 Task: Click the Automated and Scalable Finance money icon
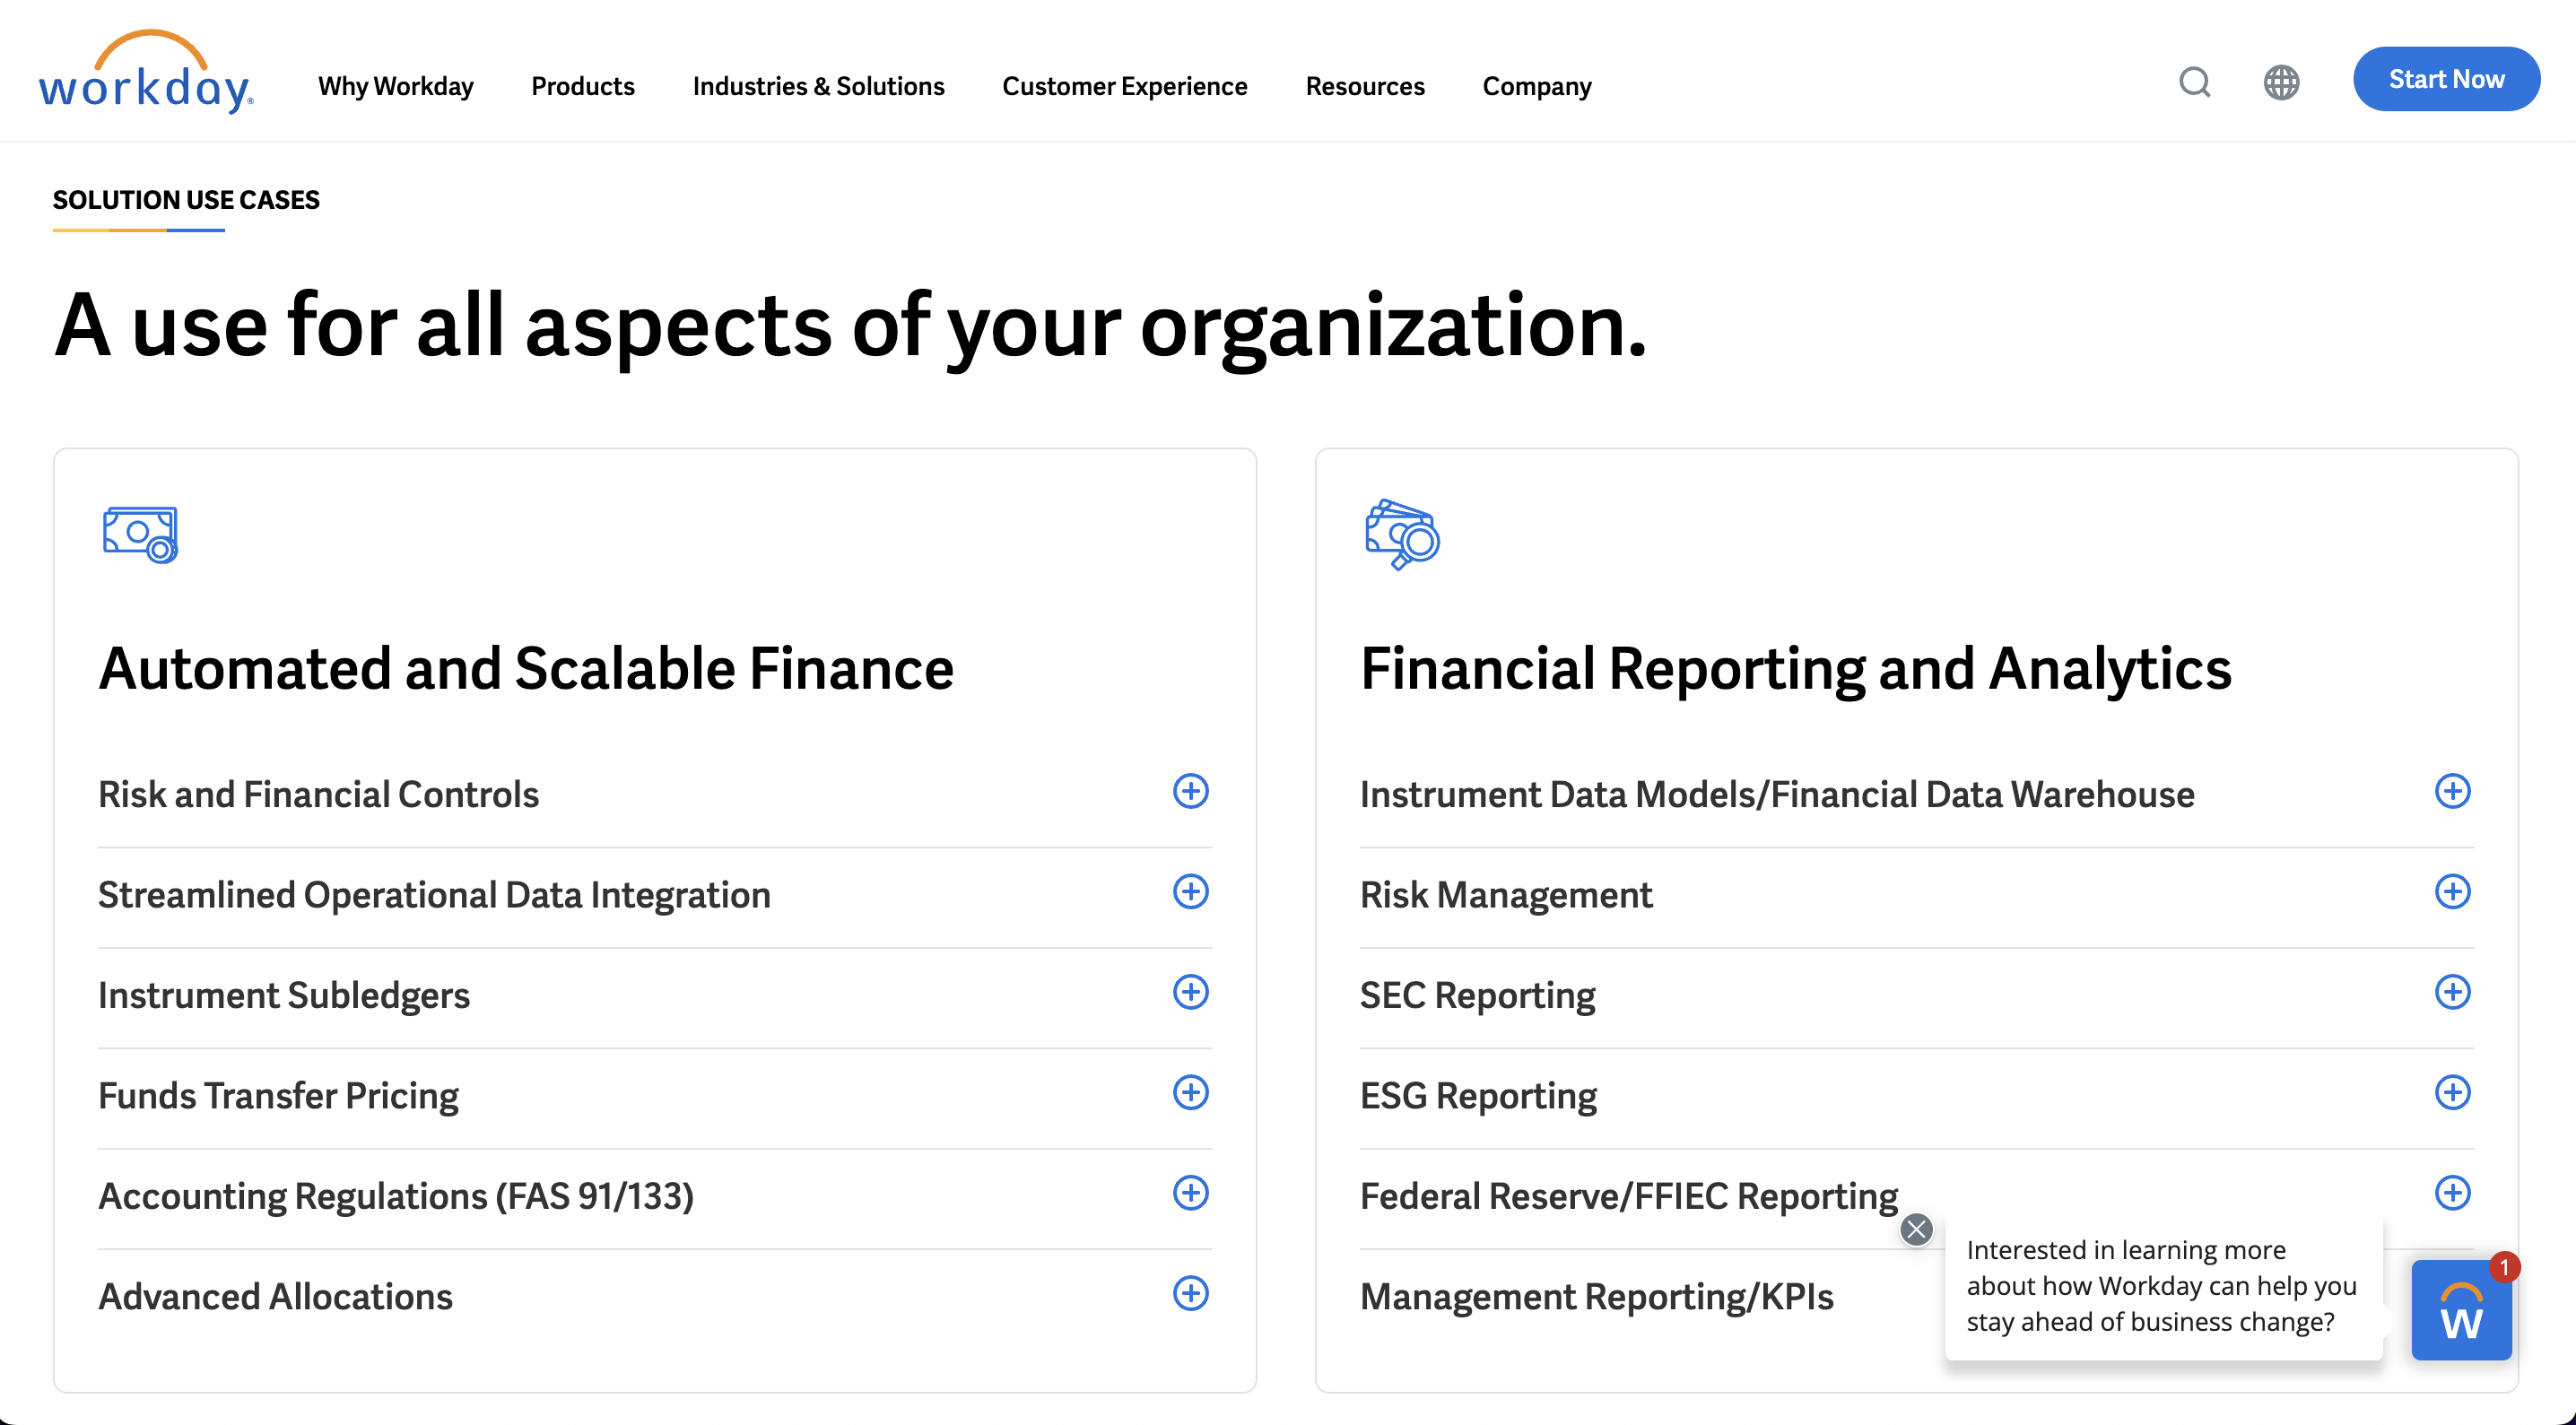coord(140,534)
